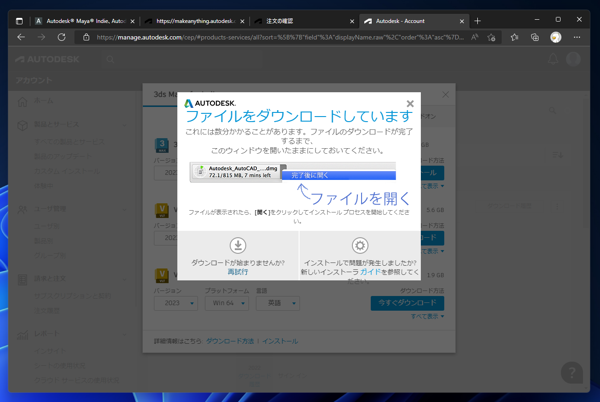Switch to 注文の確認 tab
The height and width of the screenshot is (402, 600).
(305, 21)
